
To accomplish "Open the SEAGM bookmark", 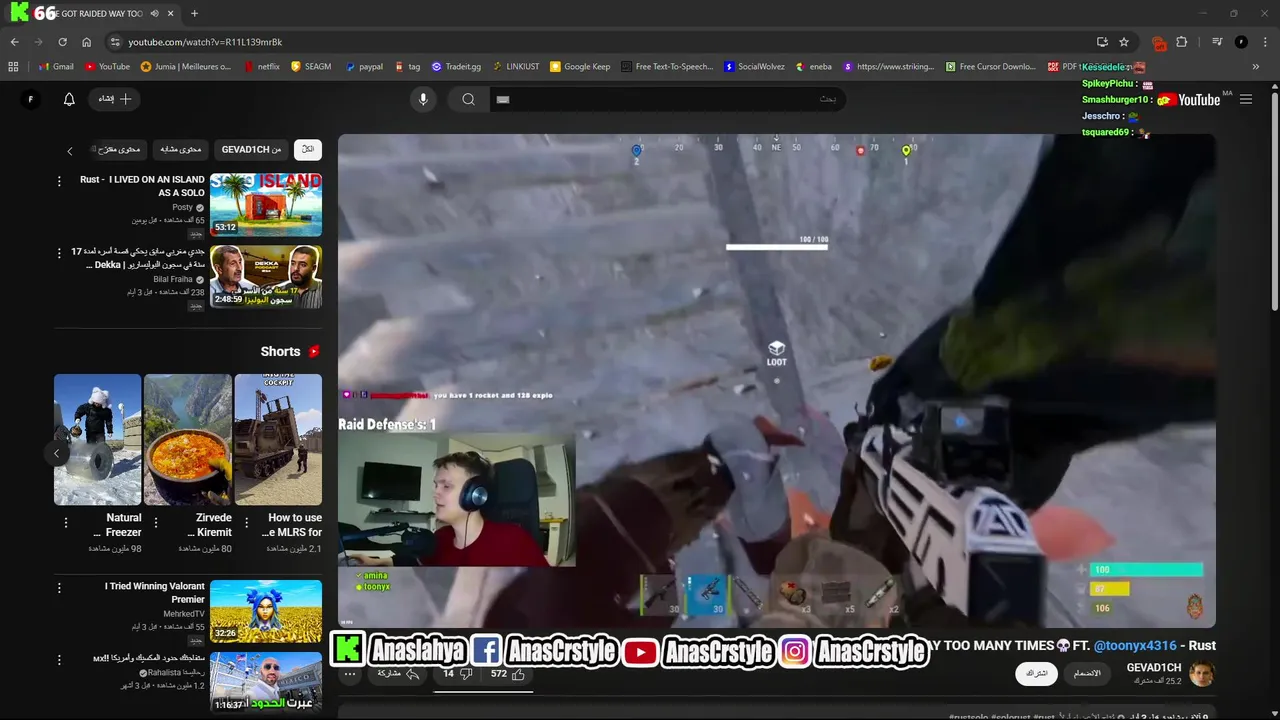I will click(x=311, y=67).
